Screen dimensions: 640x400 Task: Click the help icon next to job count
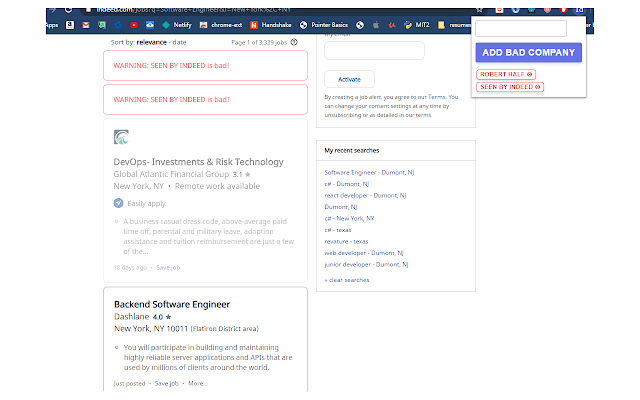coord(294,42)
